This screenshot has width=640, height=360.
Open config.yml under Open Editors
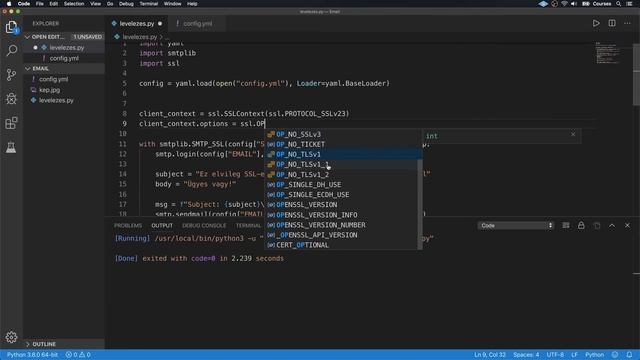64,58
